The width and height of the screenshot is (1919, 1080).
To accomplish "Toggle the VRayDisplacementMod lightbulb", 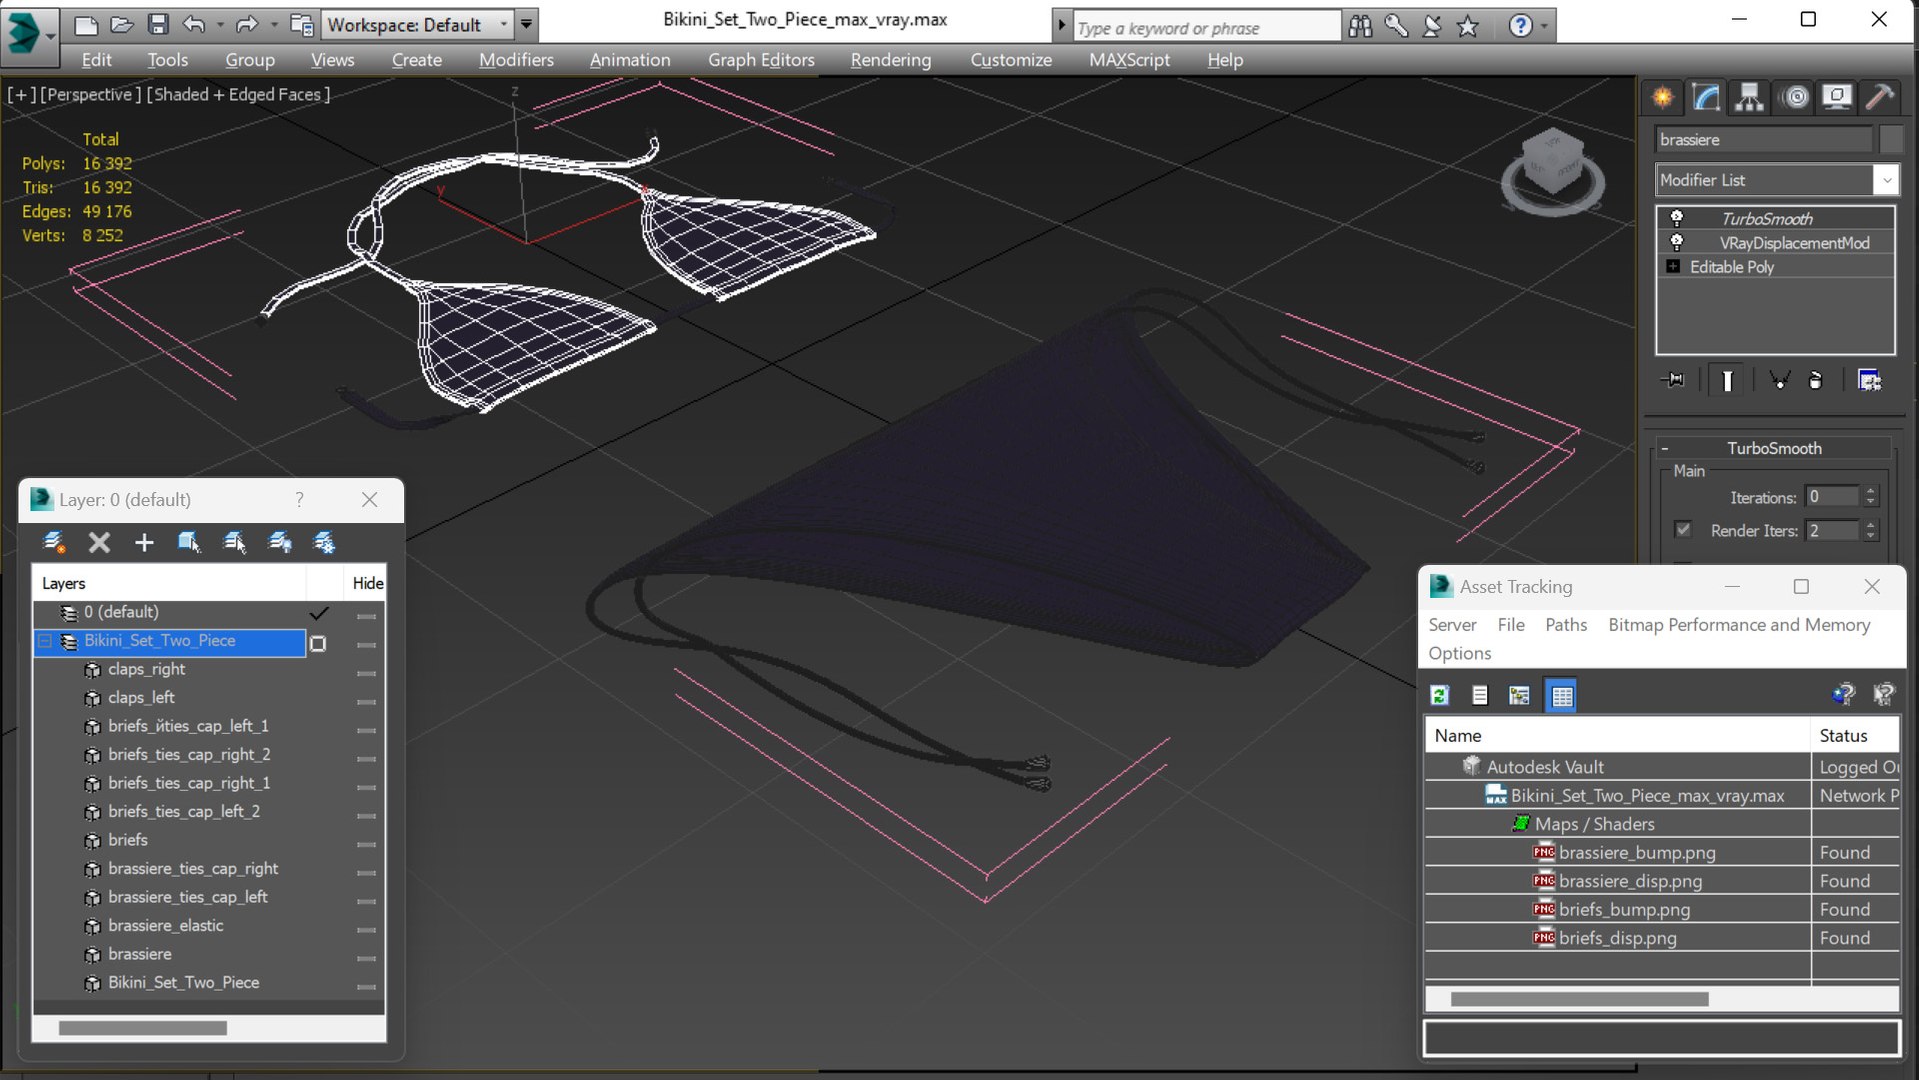I will 1677,242.
